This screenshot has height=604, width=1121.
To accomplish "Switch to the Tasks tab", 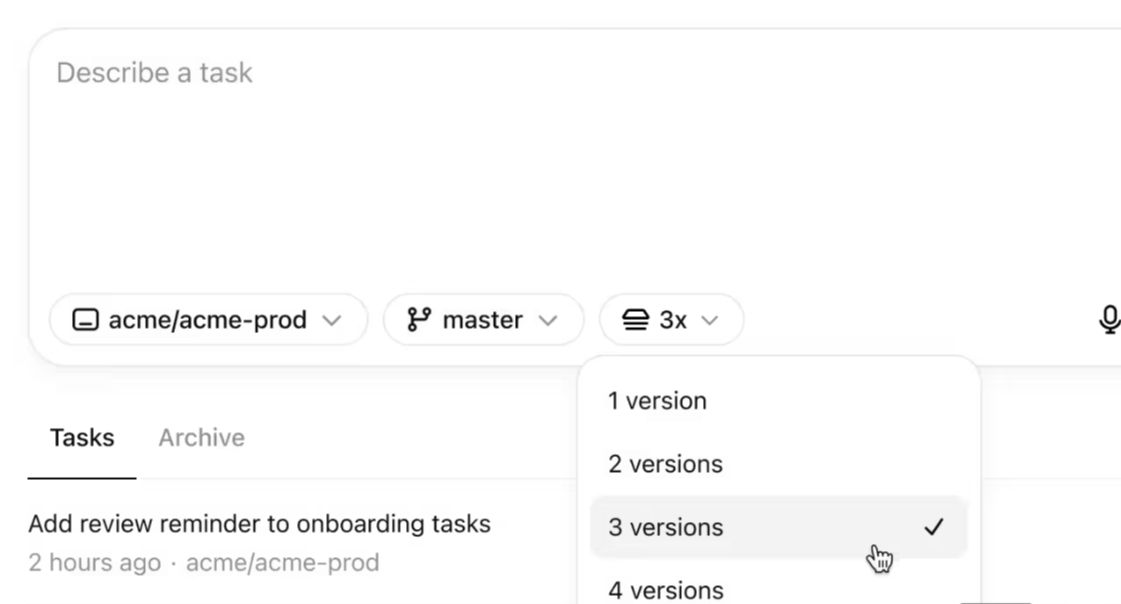I will coord(82,438).
